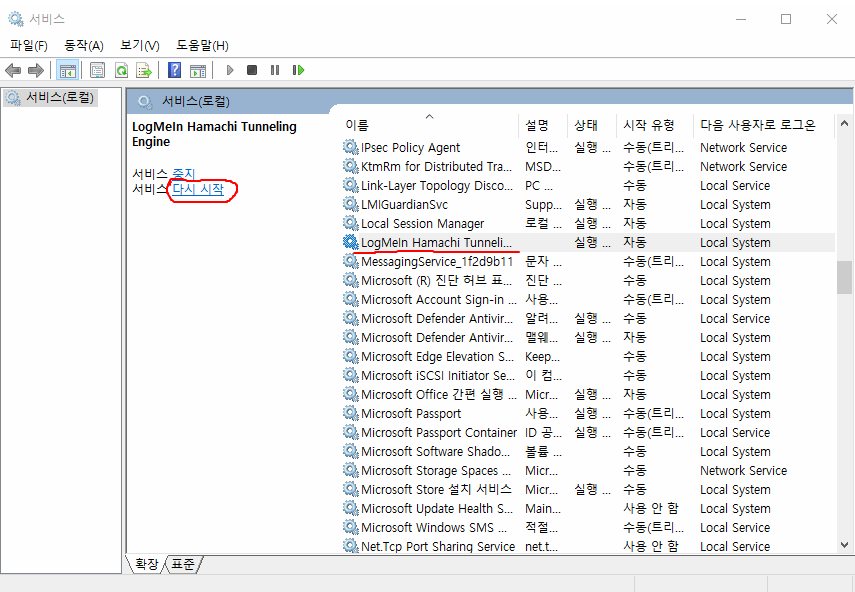Open the 보기(V) menu
Viewport: 855px width, 592px height.
click(140, 45)
